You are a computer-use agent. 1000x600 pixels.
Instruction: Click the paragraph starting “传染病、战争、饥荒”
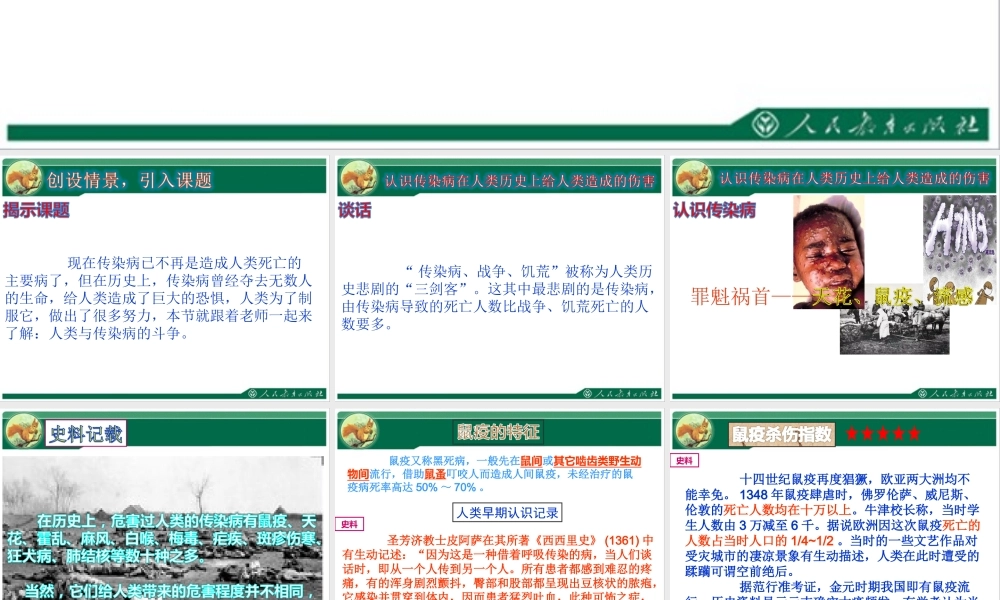pos(497,298)
